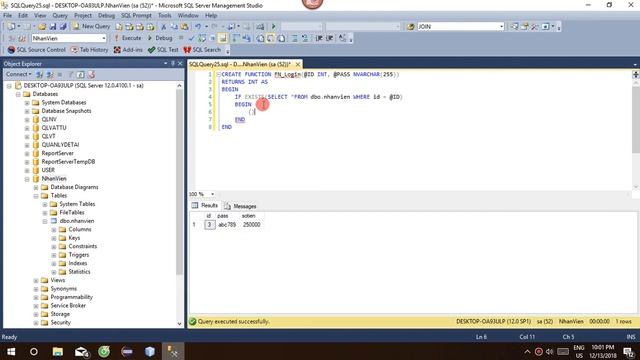Click the Refresh icon in Object Explorer
Image resolution: width=640 pixels, height=360 pixels.
[x=81, y=75]
